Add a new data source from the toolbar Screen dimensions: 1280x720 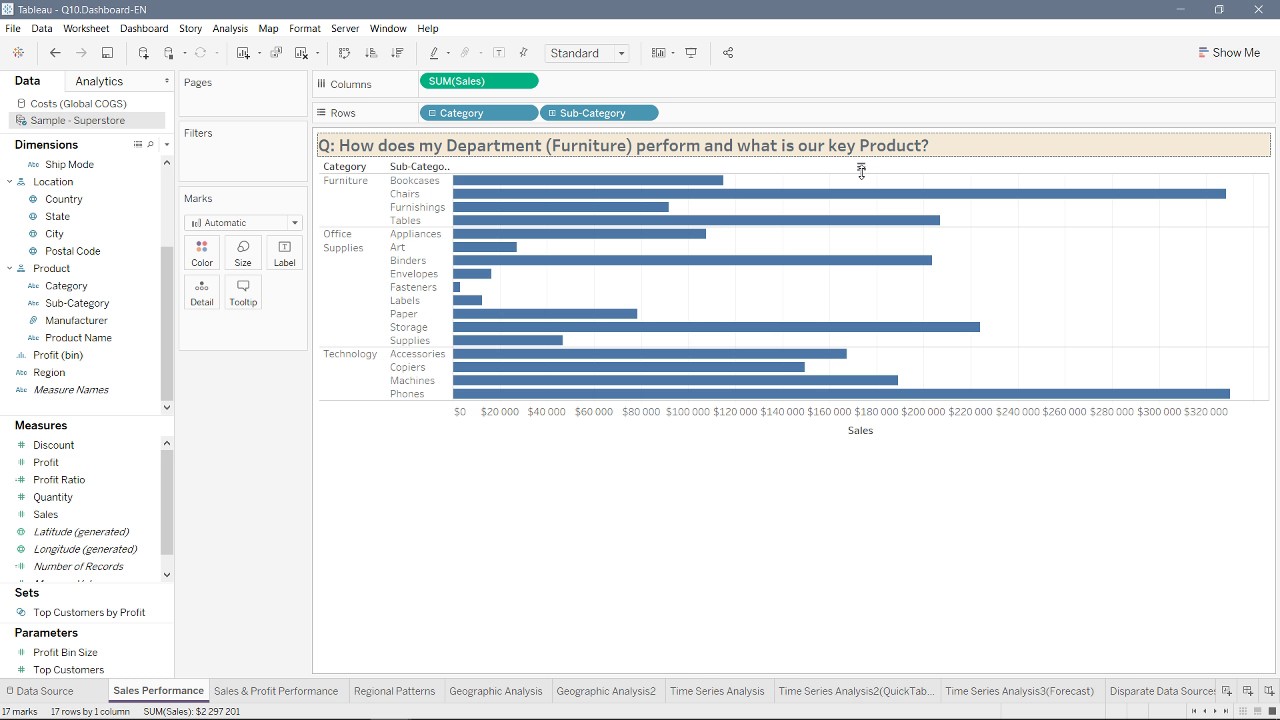tap(144, 53)
